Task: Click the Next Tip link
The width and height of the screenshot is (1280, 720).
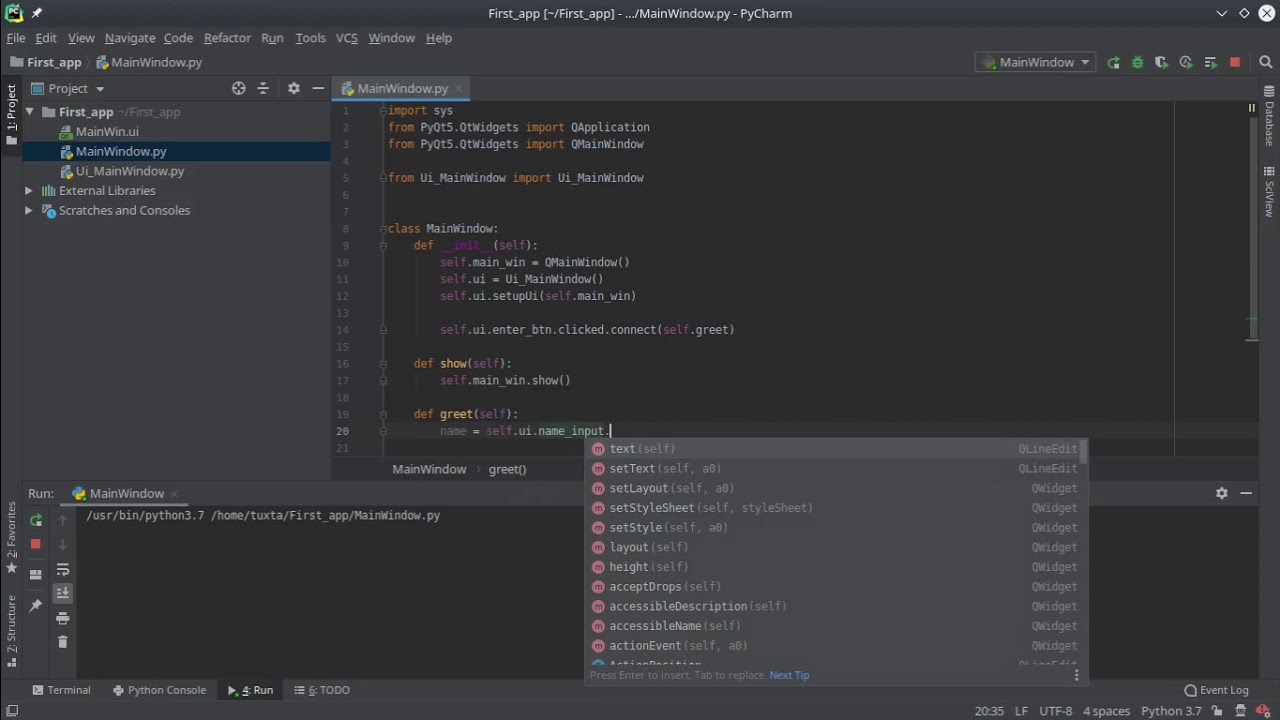Action: click(789, 675)
